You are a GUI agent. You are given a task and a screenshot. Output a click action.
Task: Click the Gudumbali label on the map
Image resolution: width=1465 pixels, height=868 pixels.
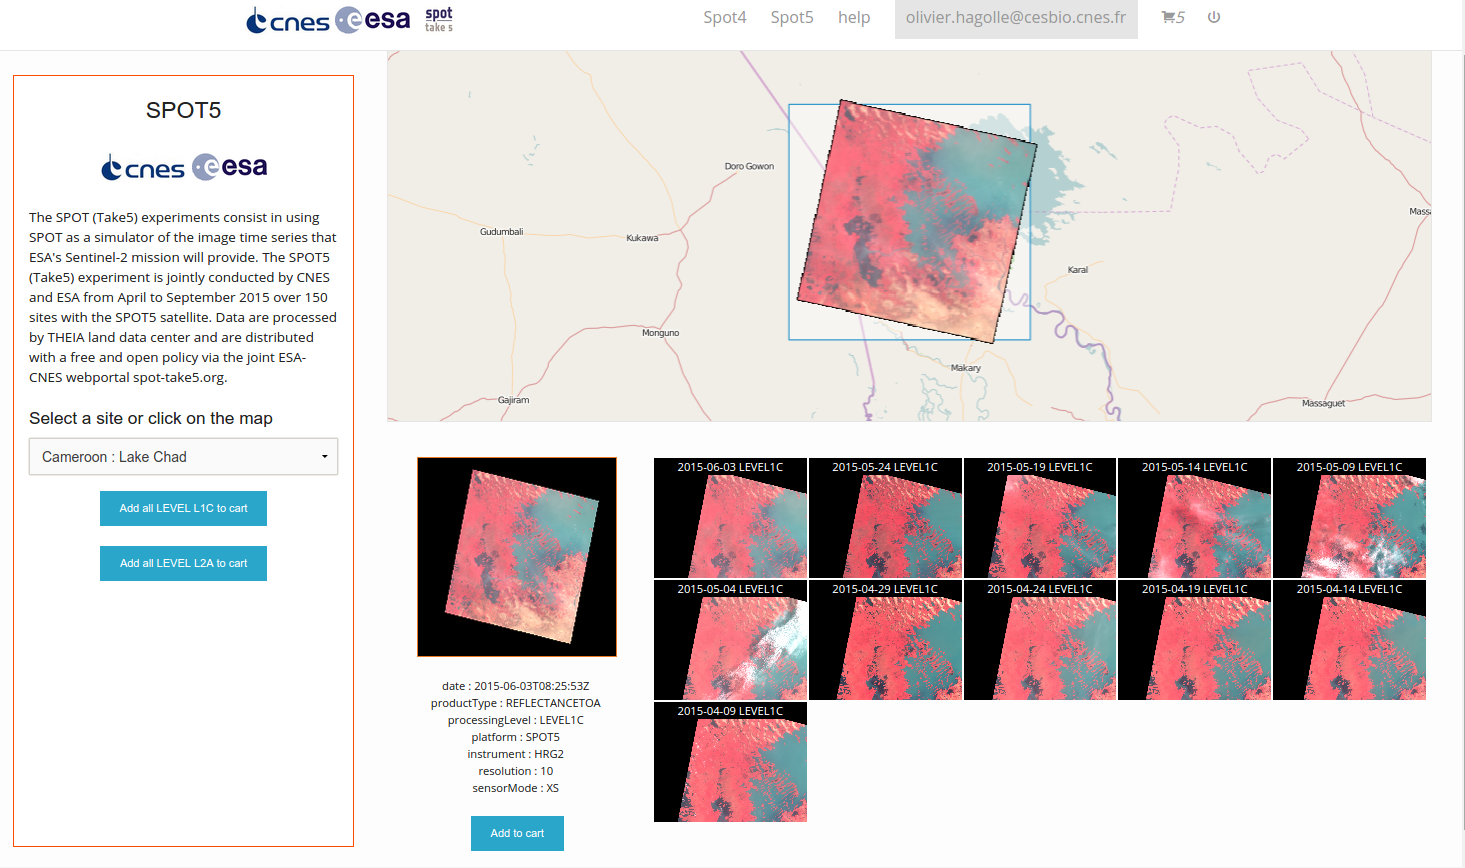click(x=501, y=231)
